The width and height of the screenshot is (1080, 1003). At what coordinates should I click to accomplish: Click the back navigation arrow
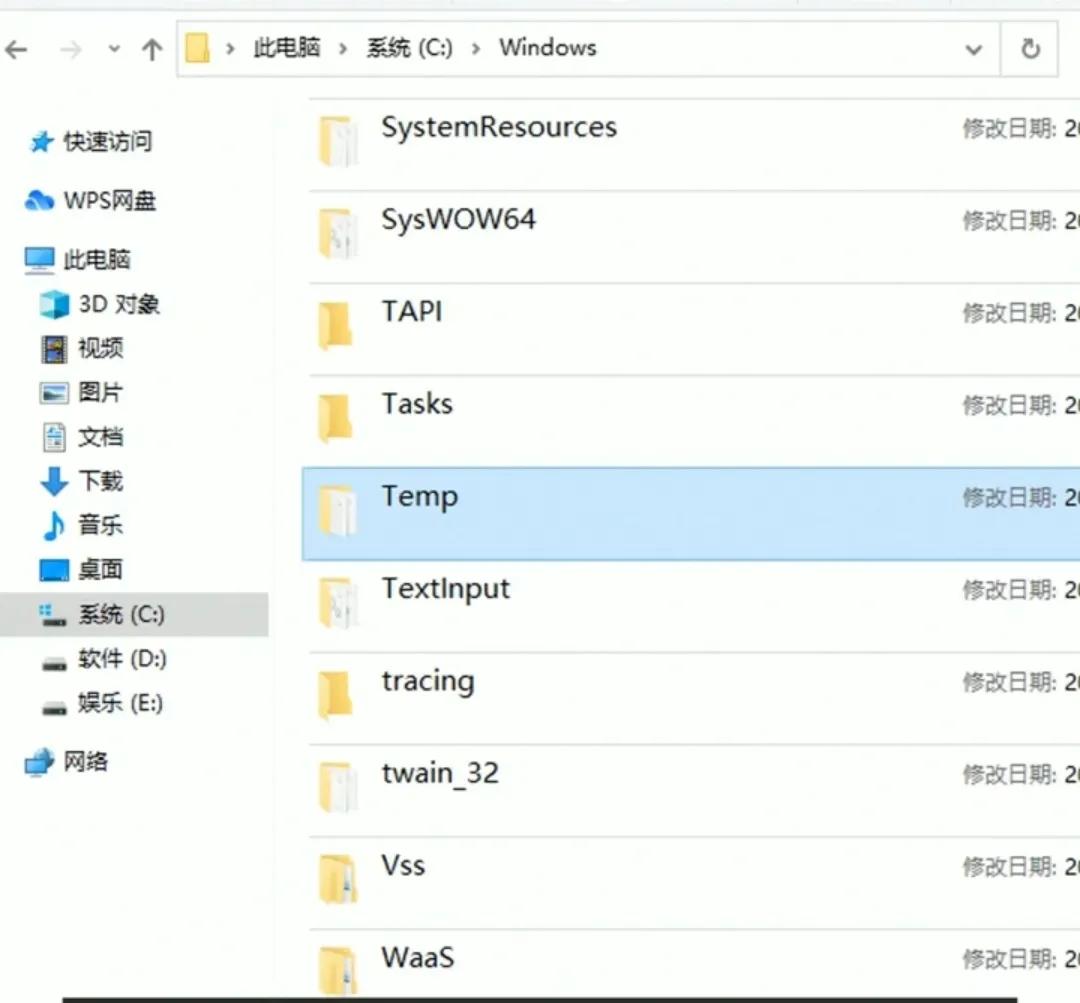[x=18, y=48]
